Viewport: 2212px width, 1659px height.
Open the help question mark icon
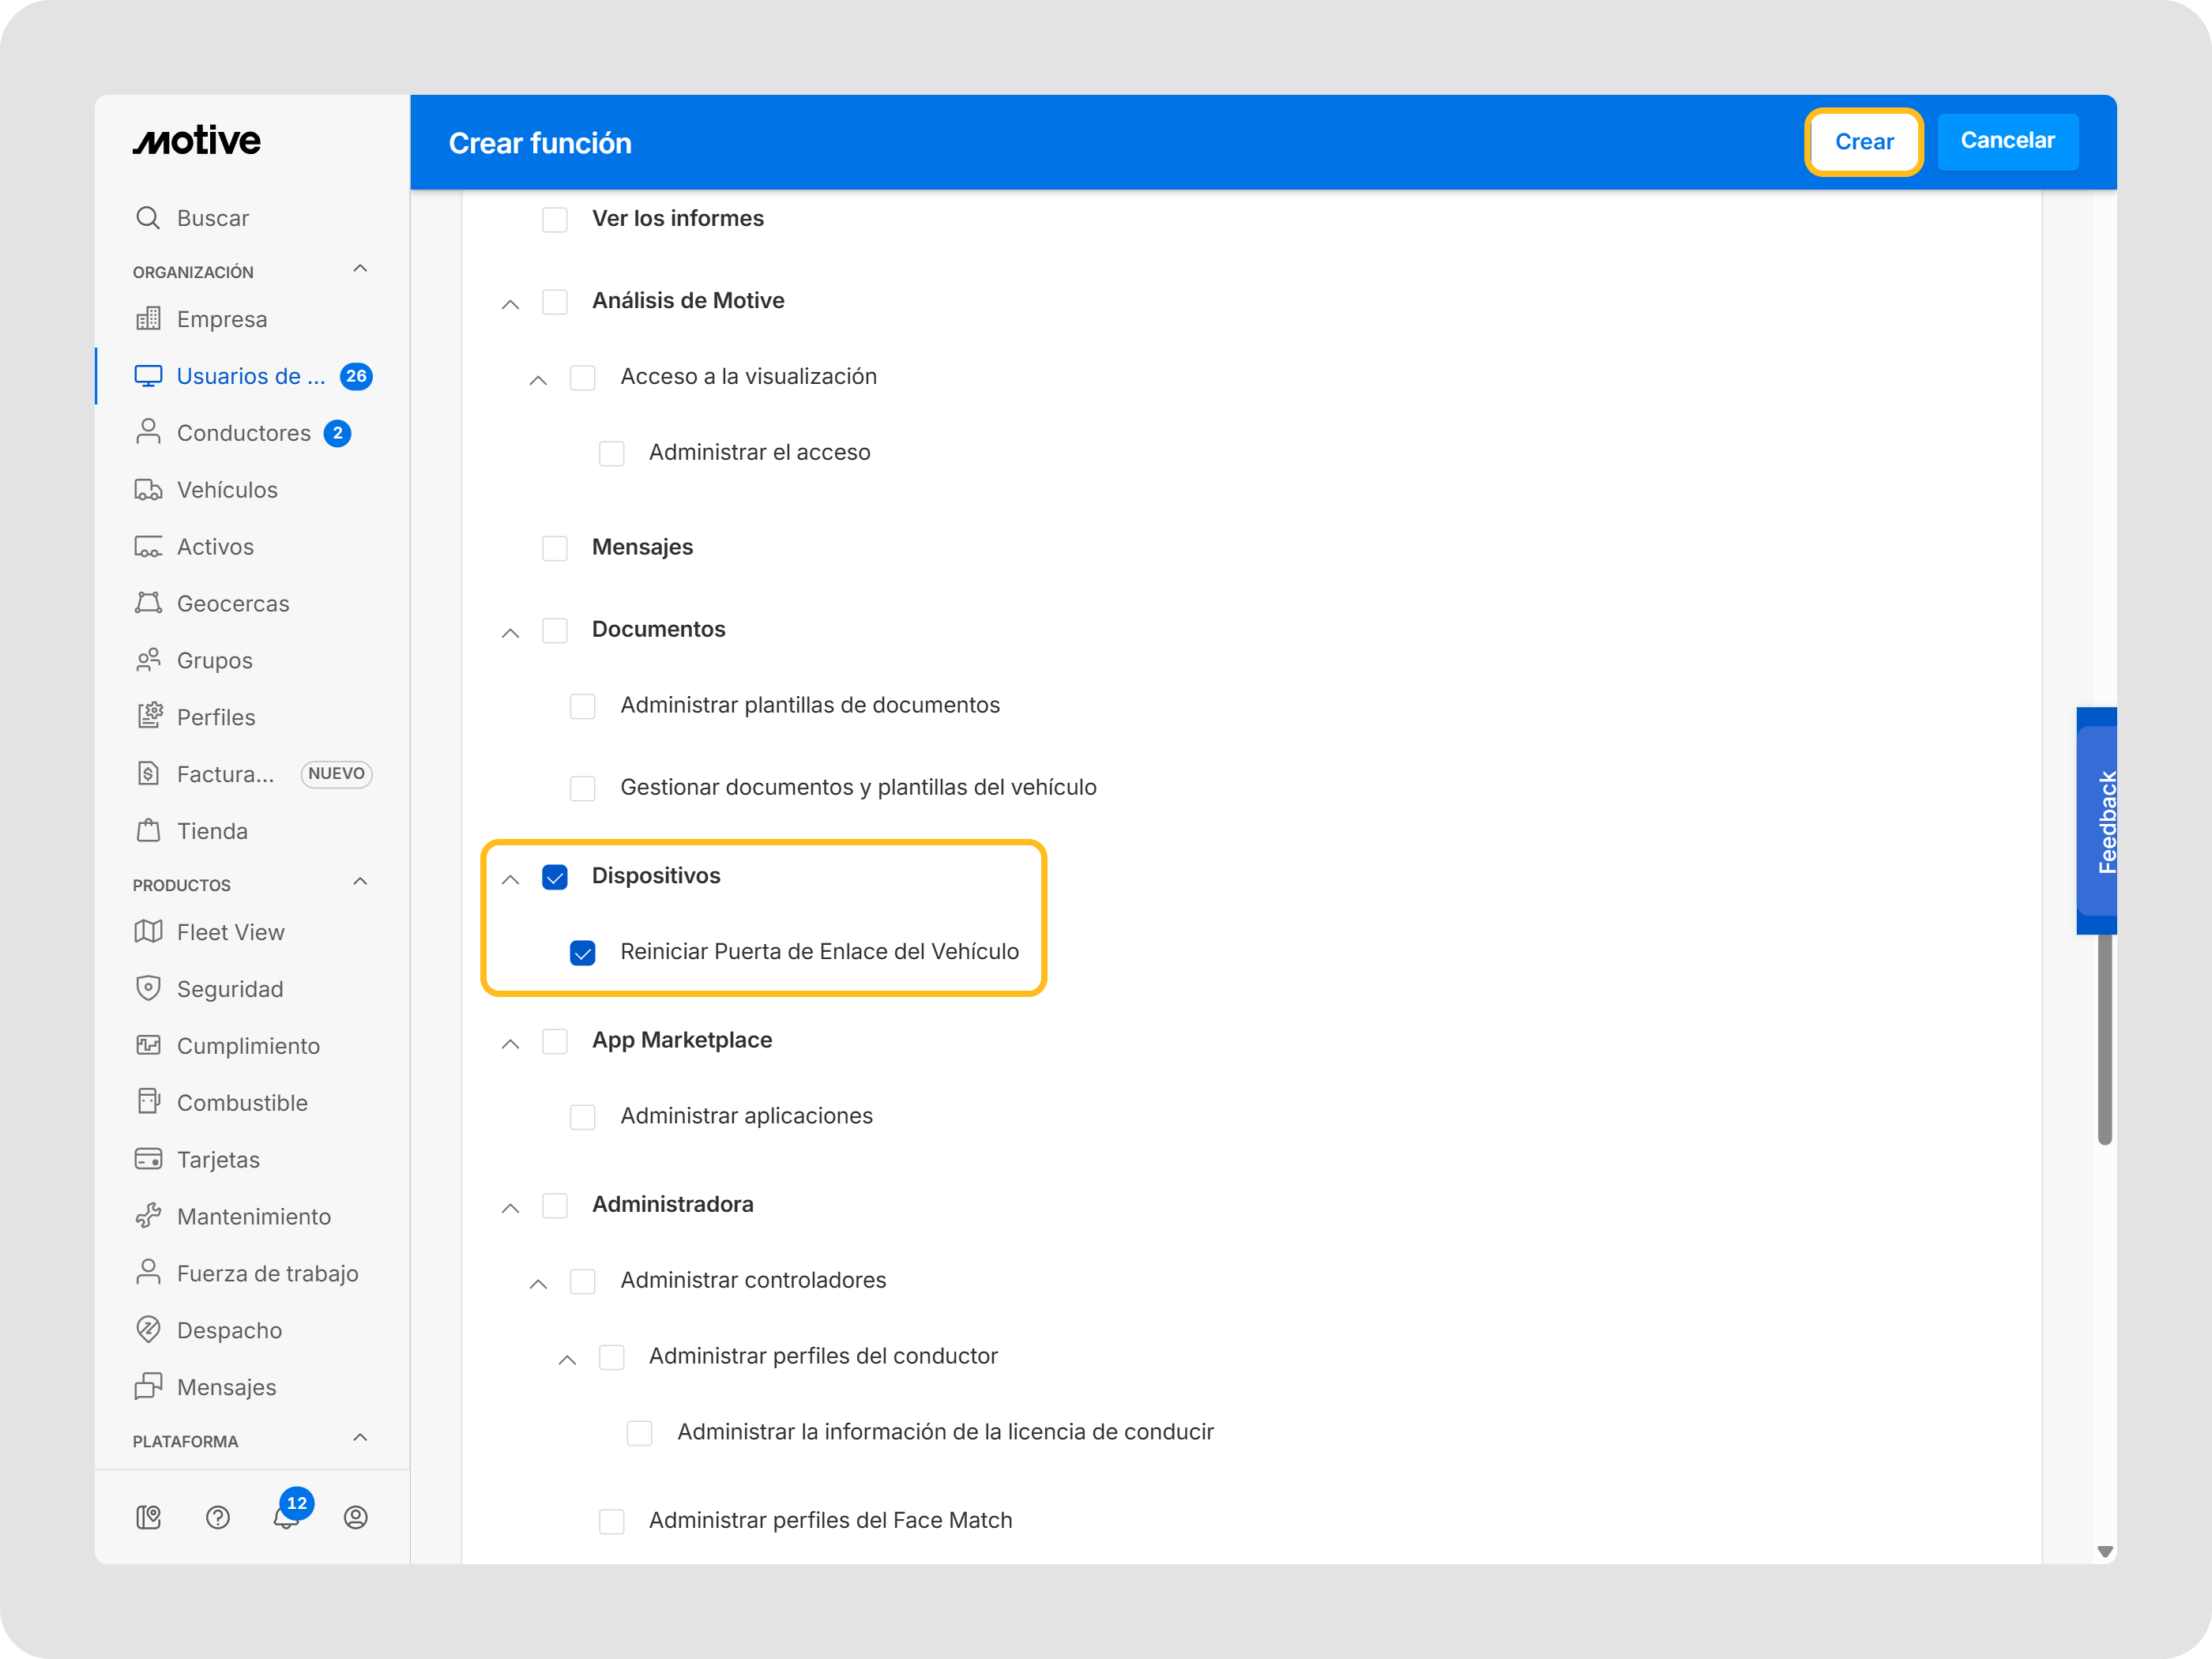218,1518
